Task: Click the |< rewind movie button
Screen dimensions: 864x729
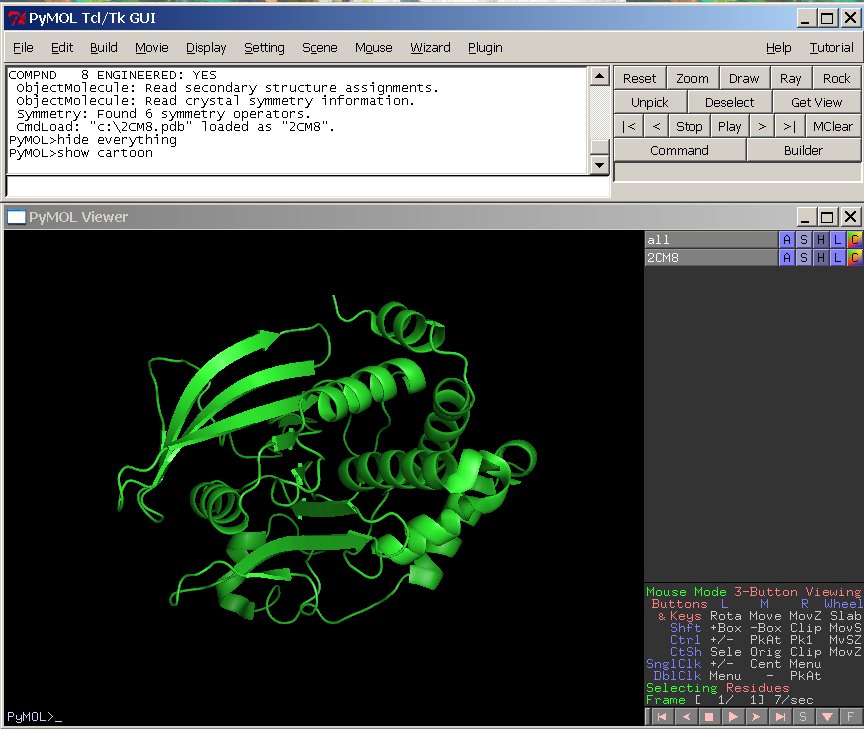Action: click(628, 126)
